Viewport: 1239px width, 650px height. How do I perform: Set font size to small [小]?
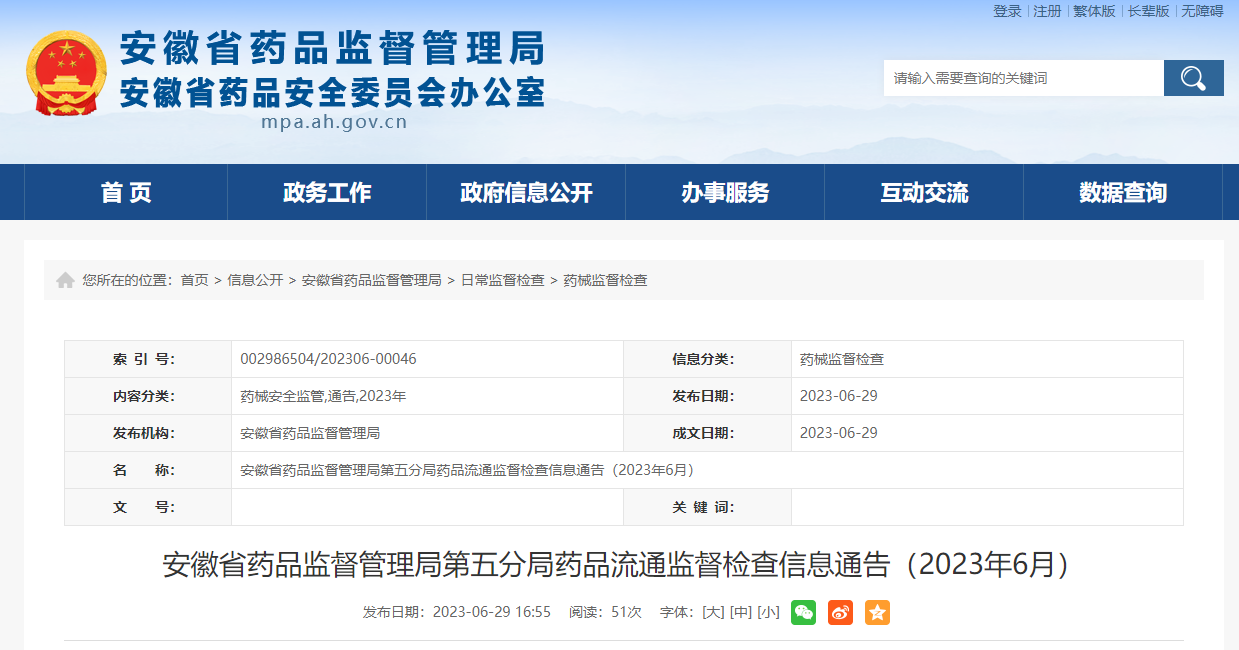click(768, 612)
